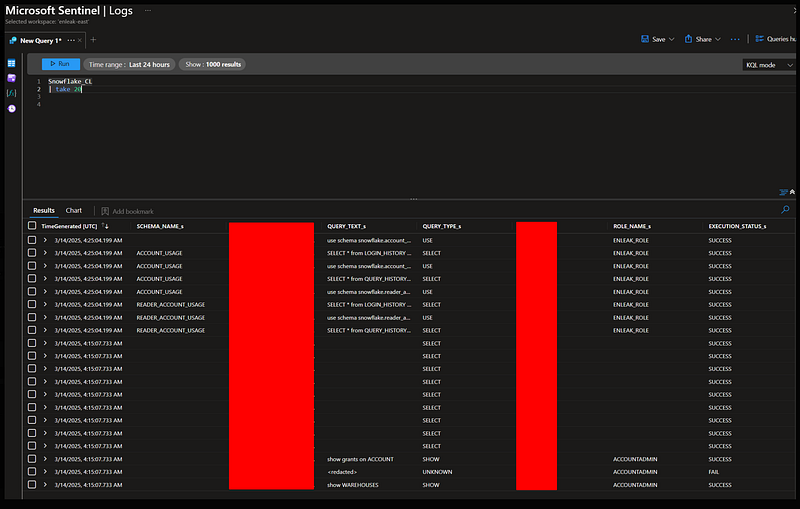Expand the <redacted> UNKNOWN row details
The image size is (800, 509).
[x=45, y=471]
